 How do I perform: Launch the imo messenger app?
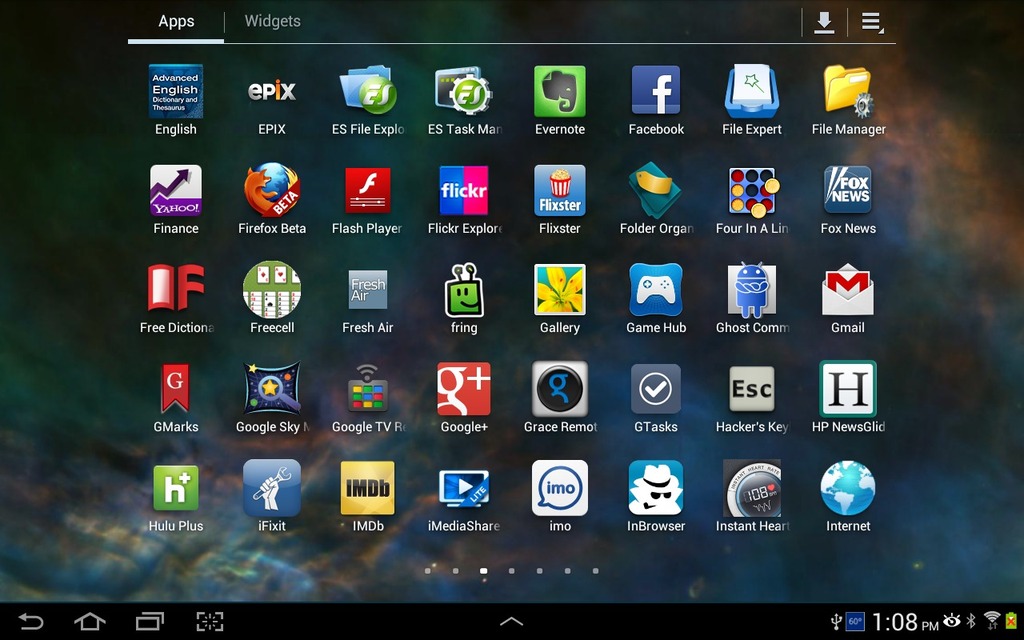point(560,488)
